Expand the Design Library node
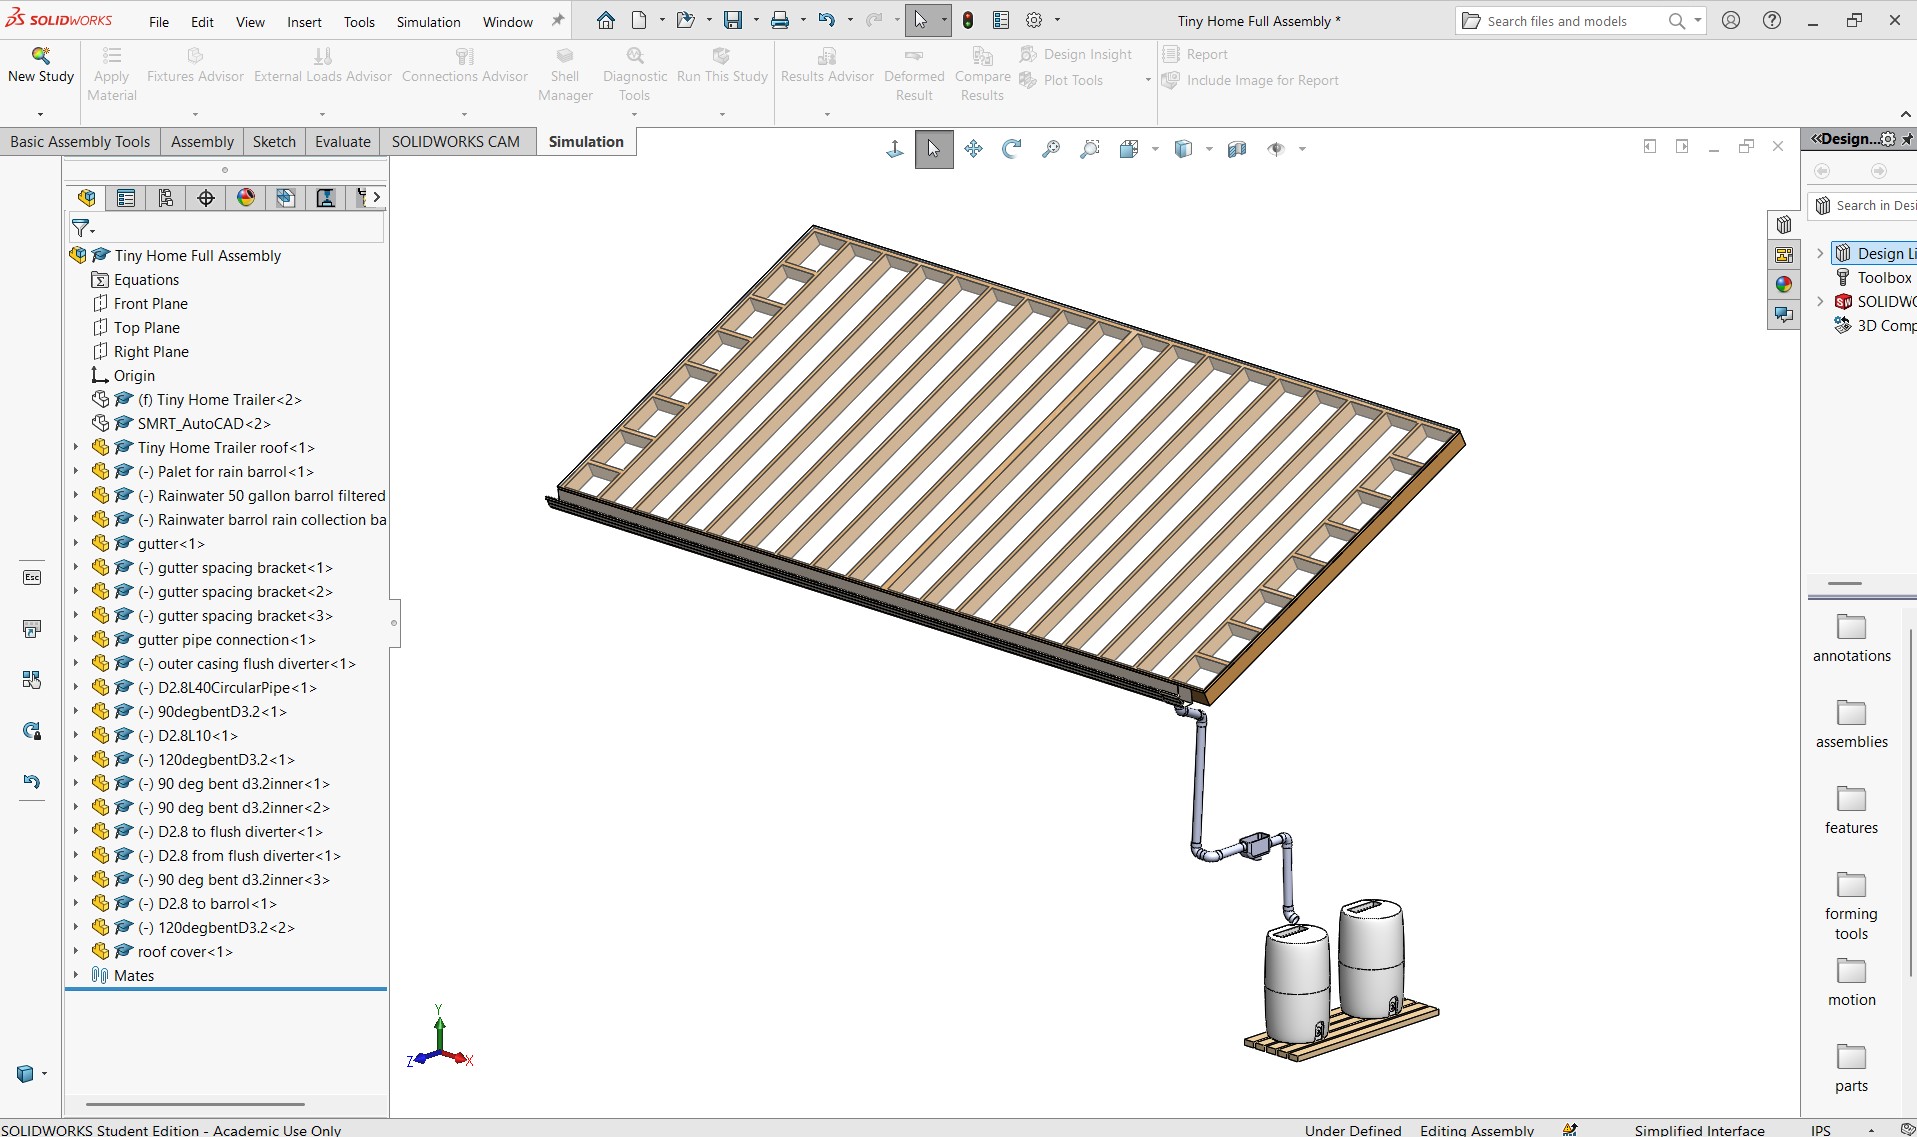The width and height of the screenshot is (1917, 1137). point(1820,253)
